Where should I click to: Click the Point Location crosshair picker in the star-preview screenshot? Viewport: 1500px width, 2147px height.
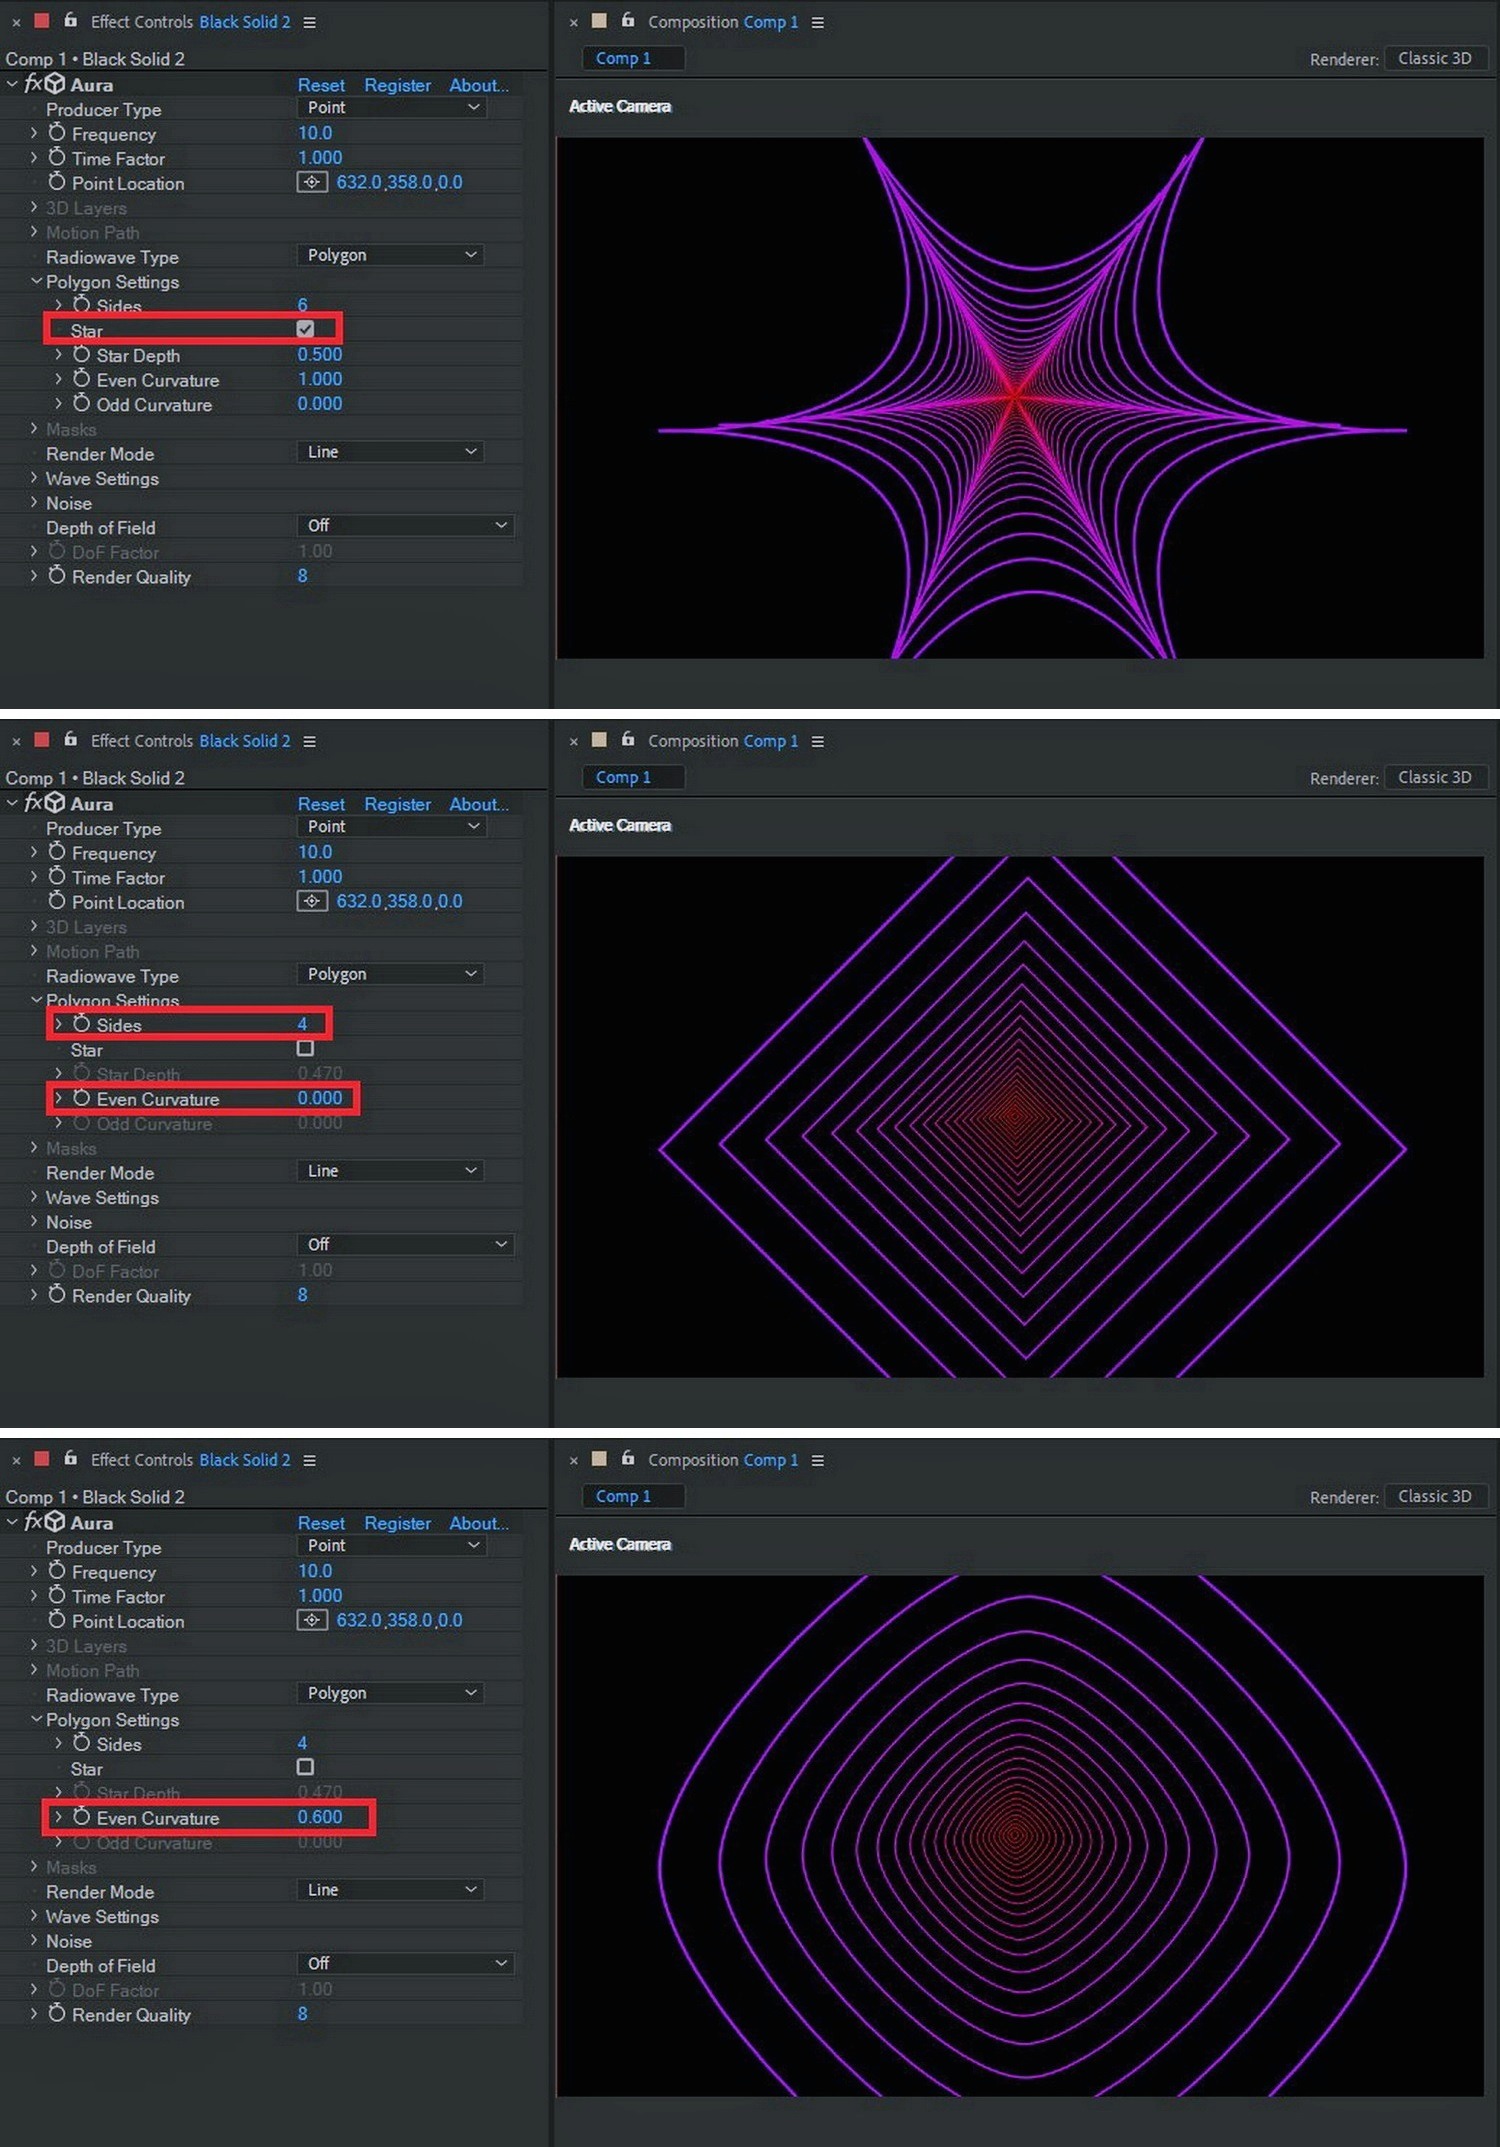[x=312, y=182]
